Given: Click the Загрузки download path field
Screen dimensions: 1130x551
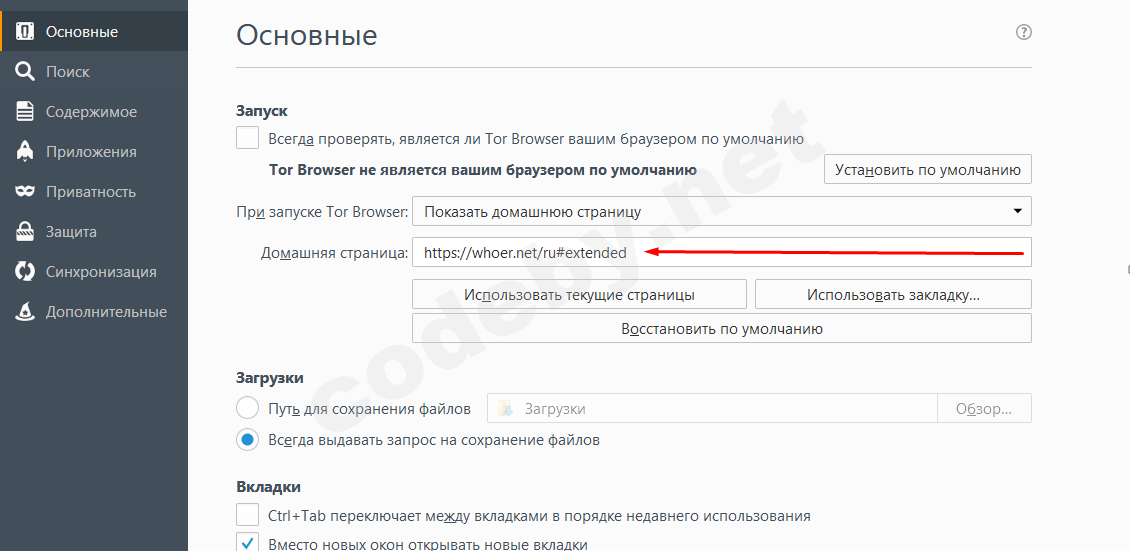Looking at the screenshot, I should (x=712, y=408).
